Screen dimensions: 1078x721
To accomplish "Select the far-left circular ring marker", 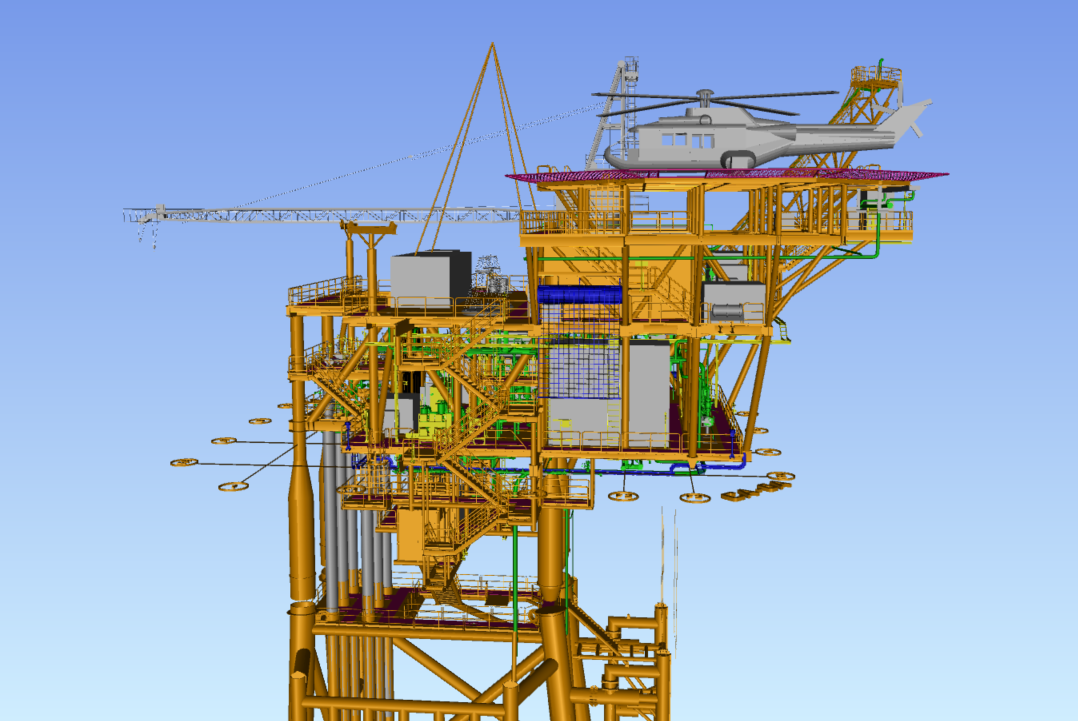I will pos(184,462).
